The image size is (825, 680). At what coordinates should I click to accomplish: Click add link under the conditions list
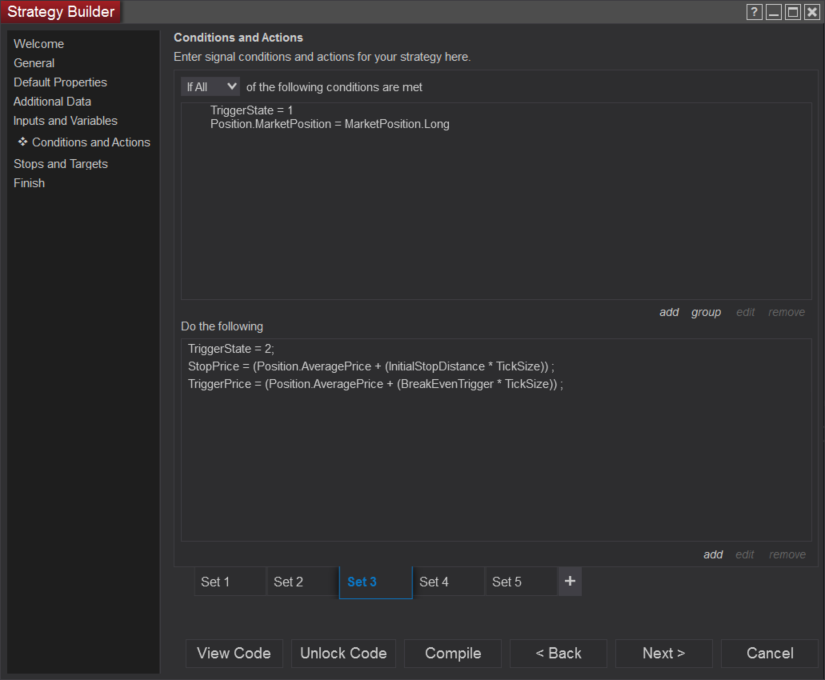point(669,312)
